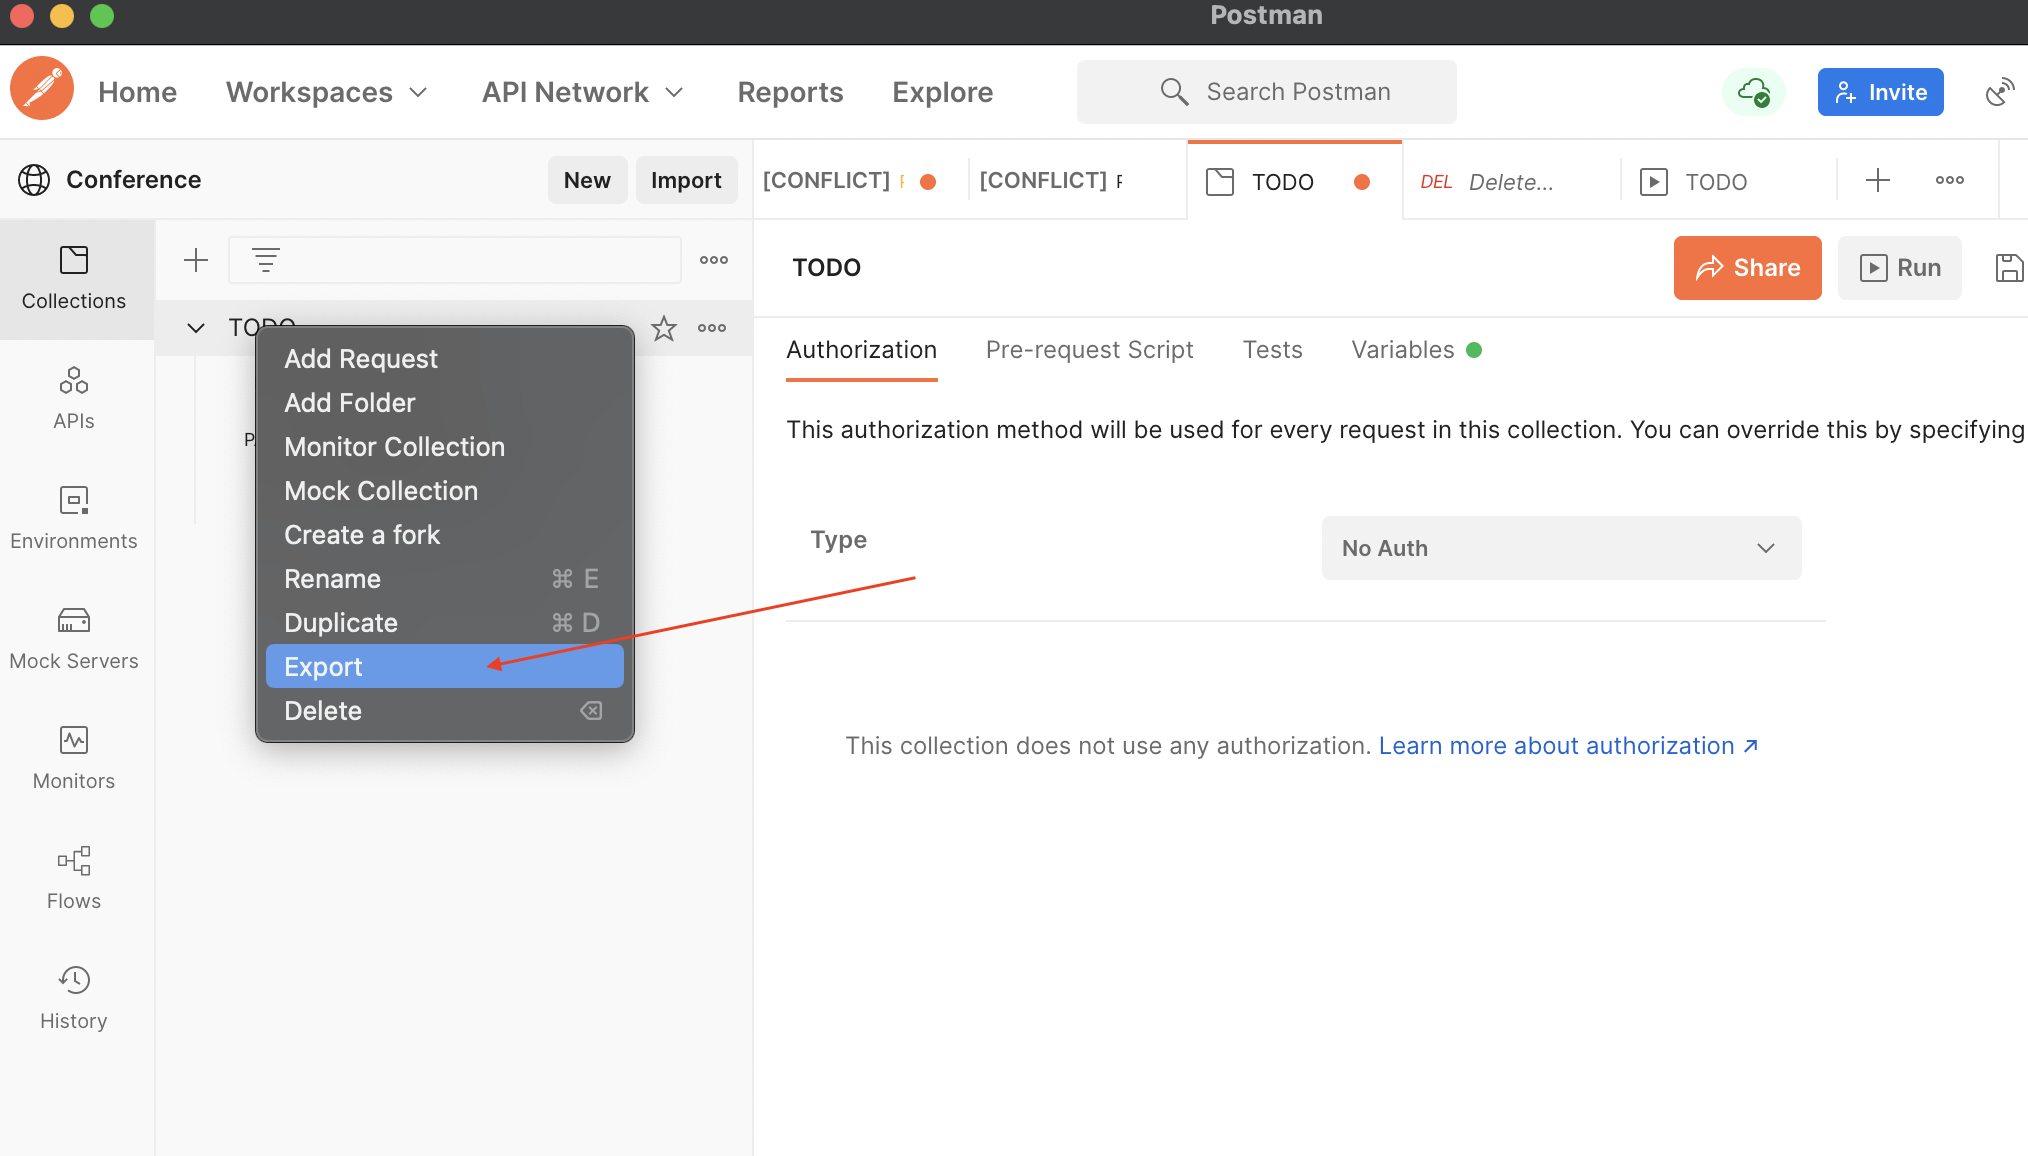Open the History panel
The height and width of the screenshot is (1156, 2028).
coord(74,998)
